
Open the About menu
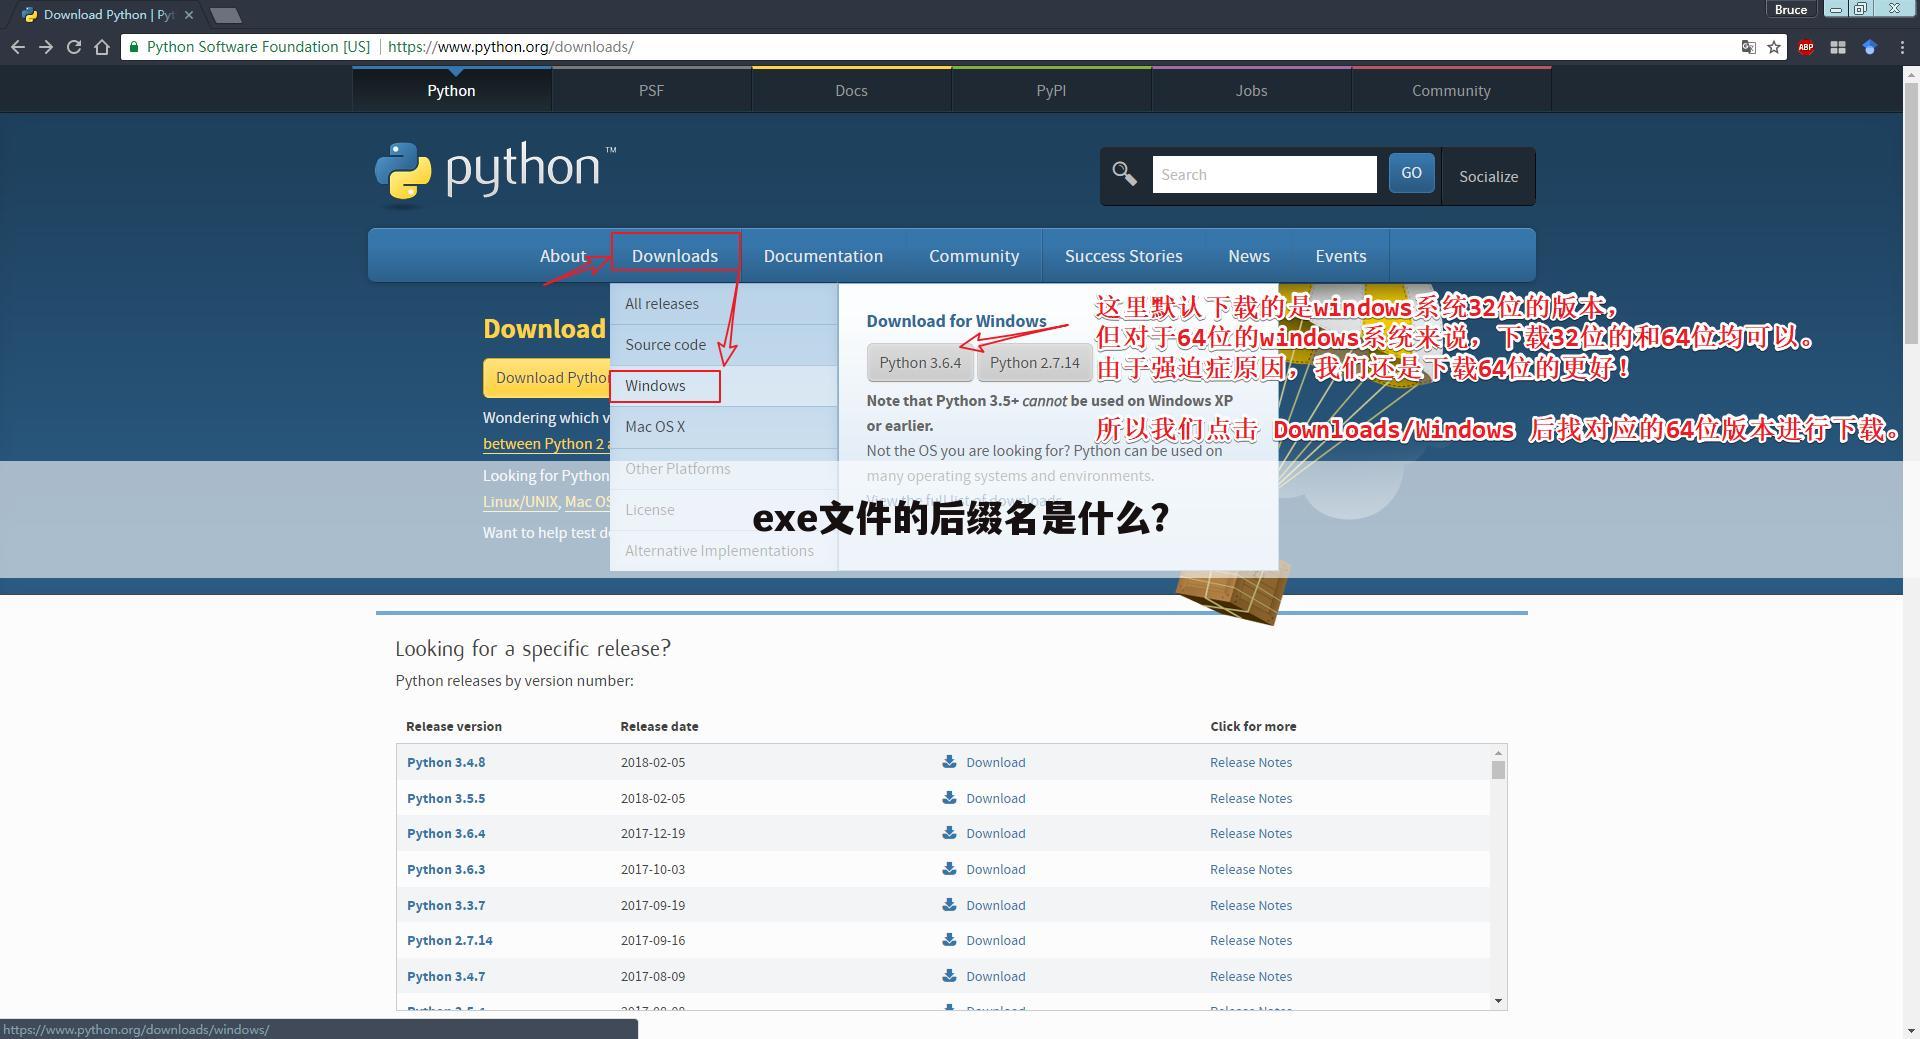coord(563,256)
